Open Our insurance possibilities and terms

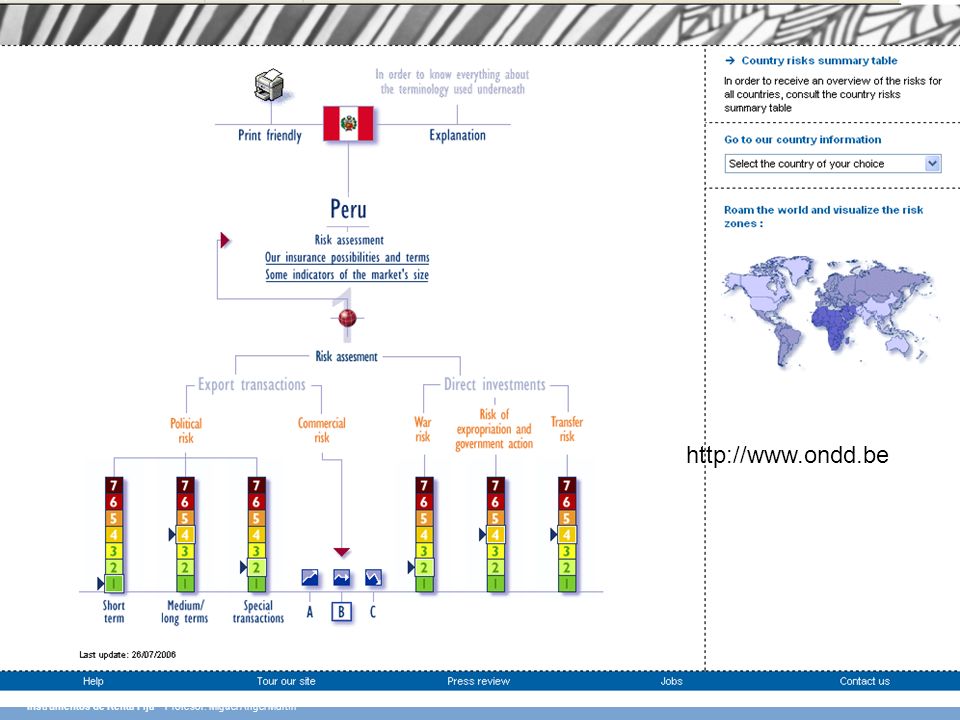(x=347, y=258)
